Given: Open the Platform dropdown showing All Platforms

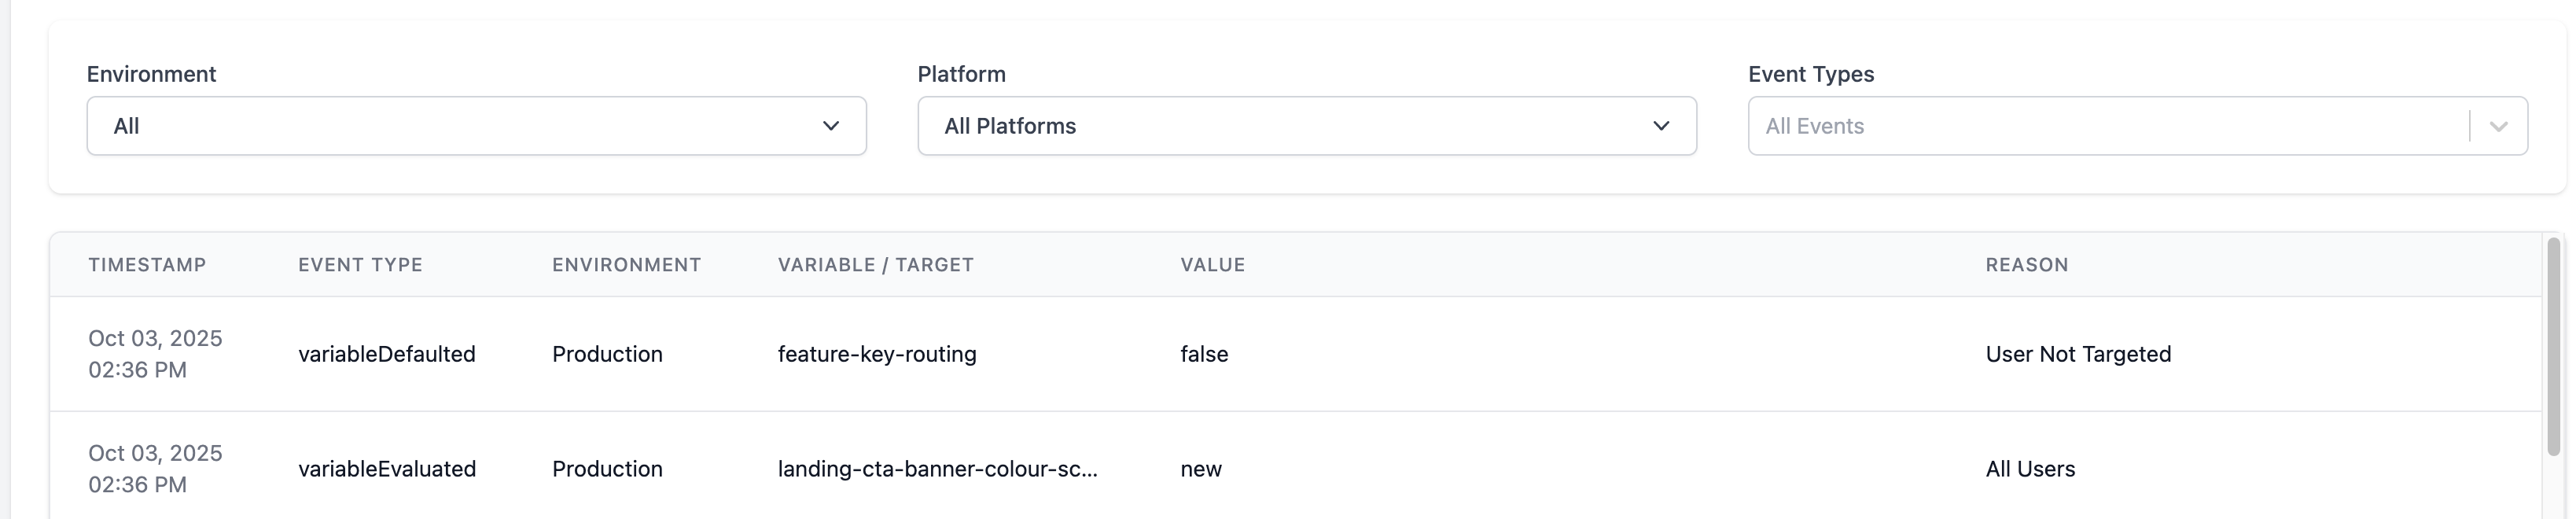Looking at the screenshot, I should (1306, 126).
